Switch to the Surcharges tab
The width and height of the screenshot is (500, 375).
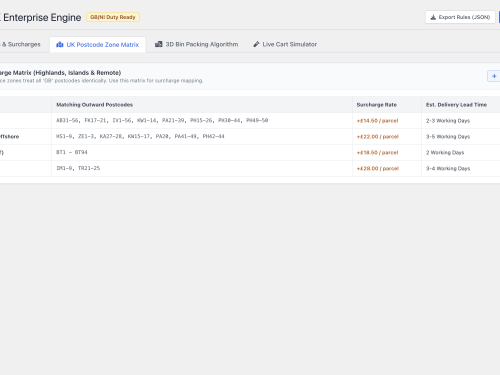pos(21,44)
